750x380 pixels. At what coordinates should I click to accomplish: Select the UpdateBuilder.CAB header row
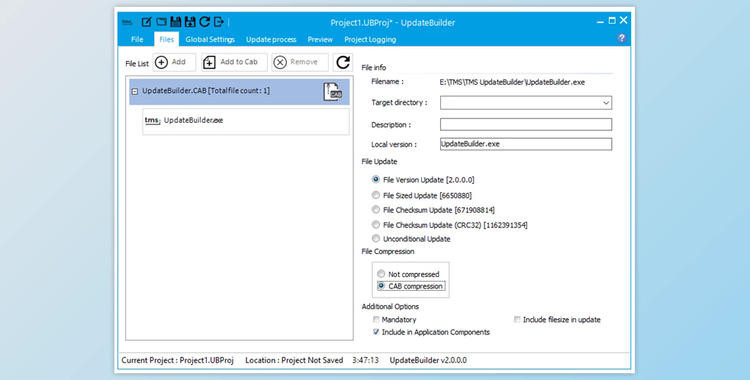click(239, 91)
